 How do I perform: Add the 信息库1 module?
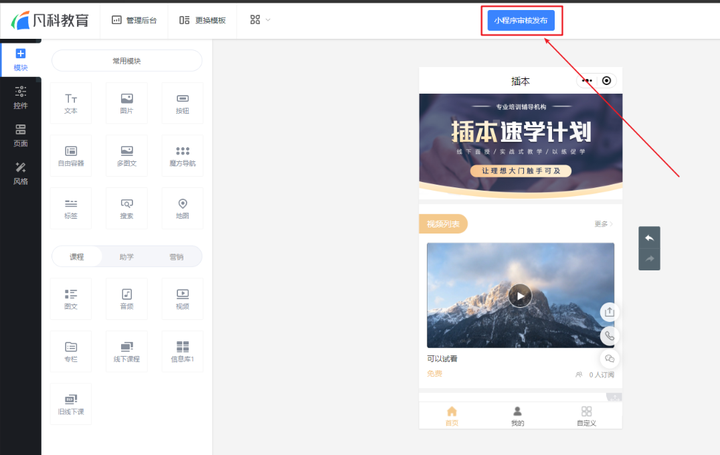tap(182, 351)
